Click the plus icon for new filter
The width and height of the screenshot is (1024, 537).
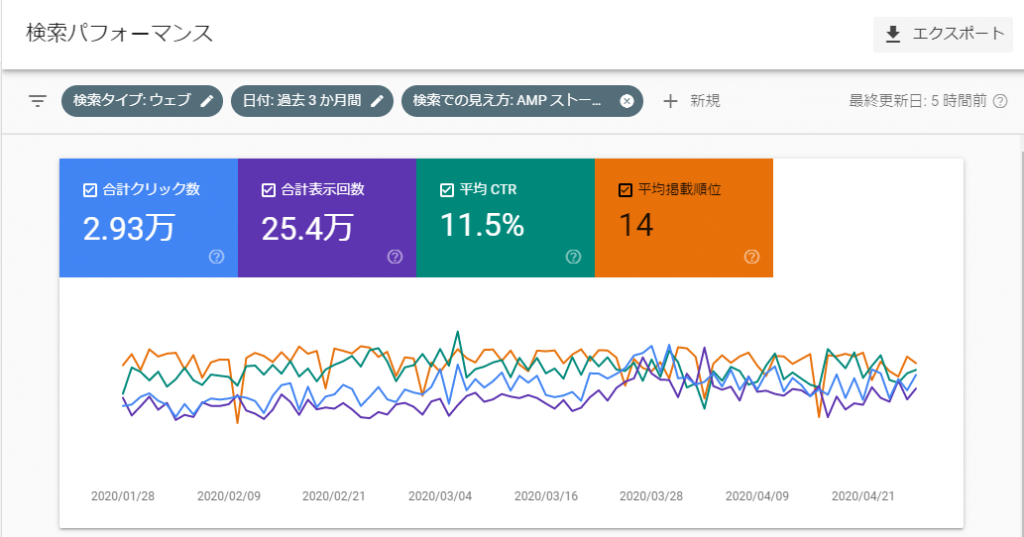click(x=670, y=101)
